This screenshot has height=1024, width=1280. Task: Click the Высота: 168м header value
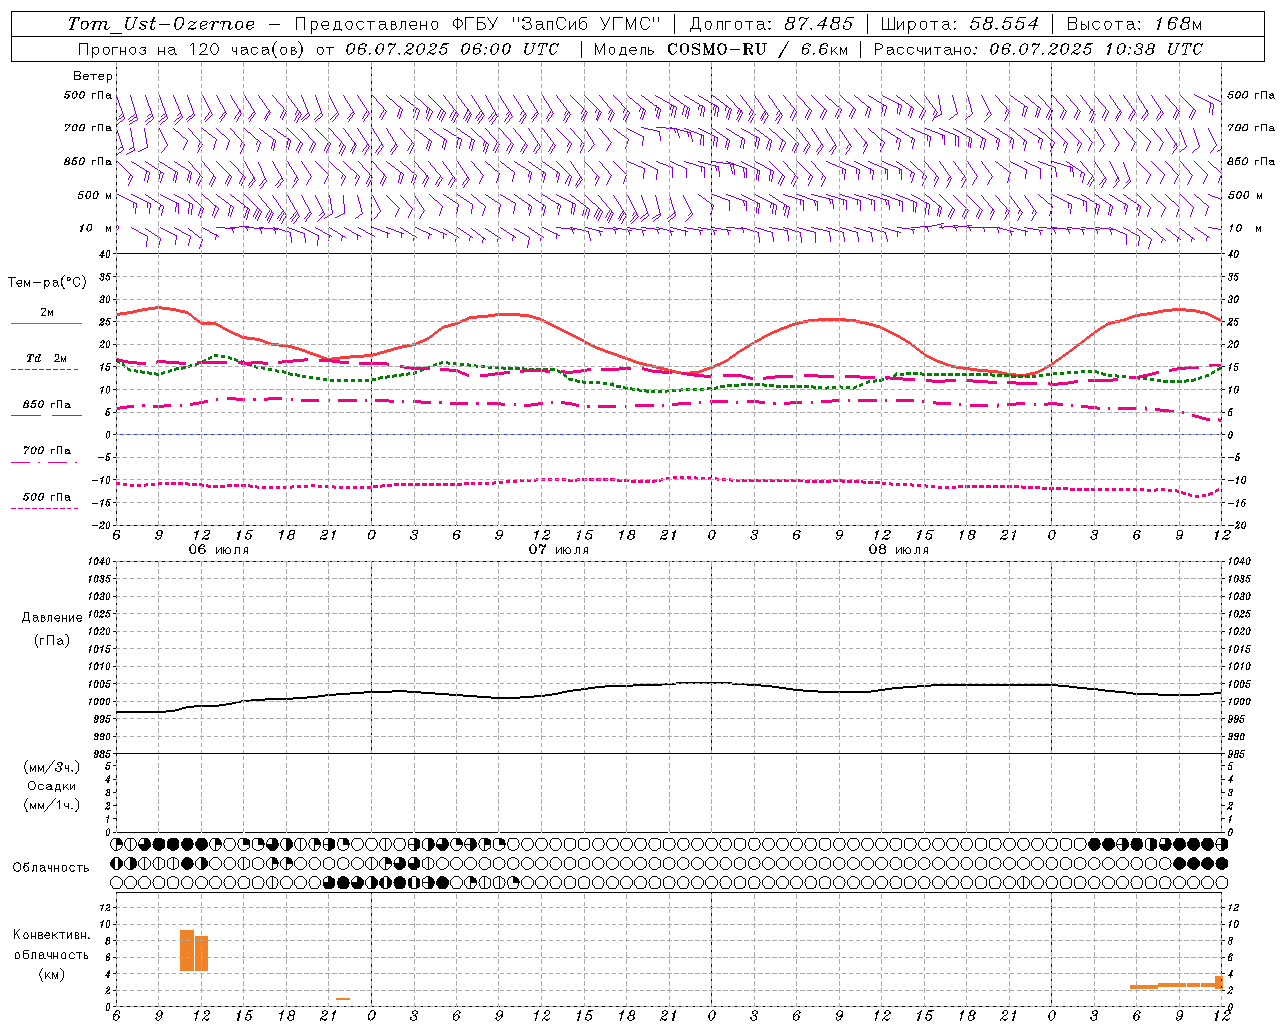1134,24
